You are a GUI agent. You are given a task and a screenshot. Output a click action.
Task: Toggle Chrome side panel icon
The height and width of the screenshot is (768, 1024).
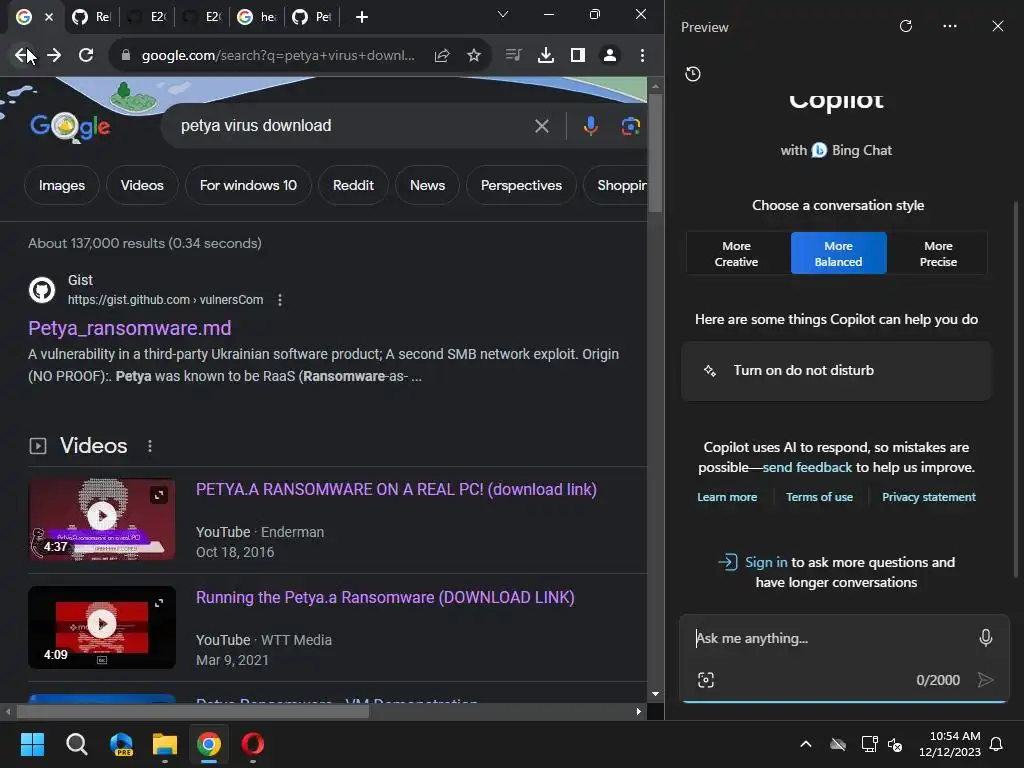pos(578,56)
